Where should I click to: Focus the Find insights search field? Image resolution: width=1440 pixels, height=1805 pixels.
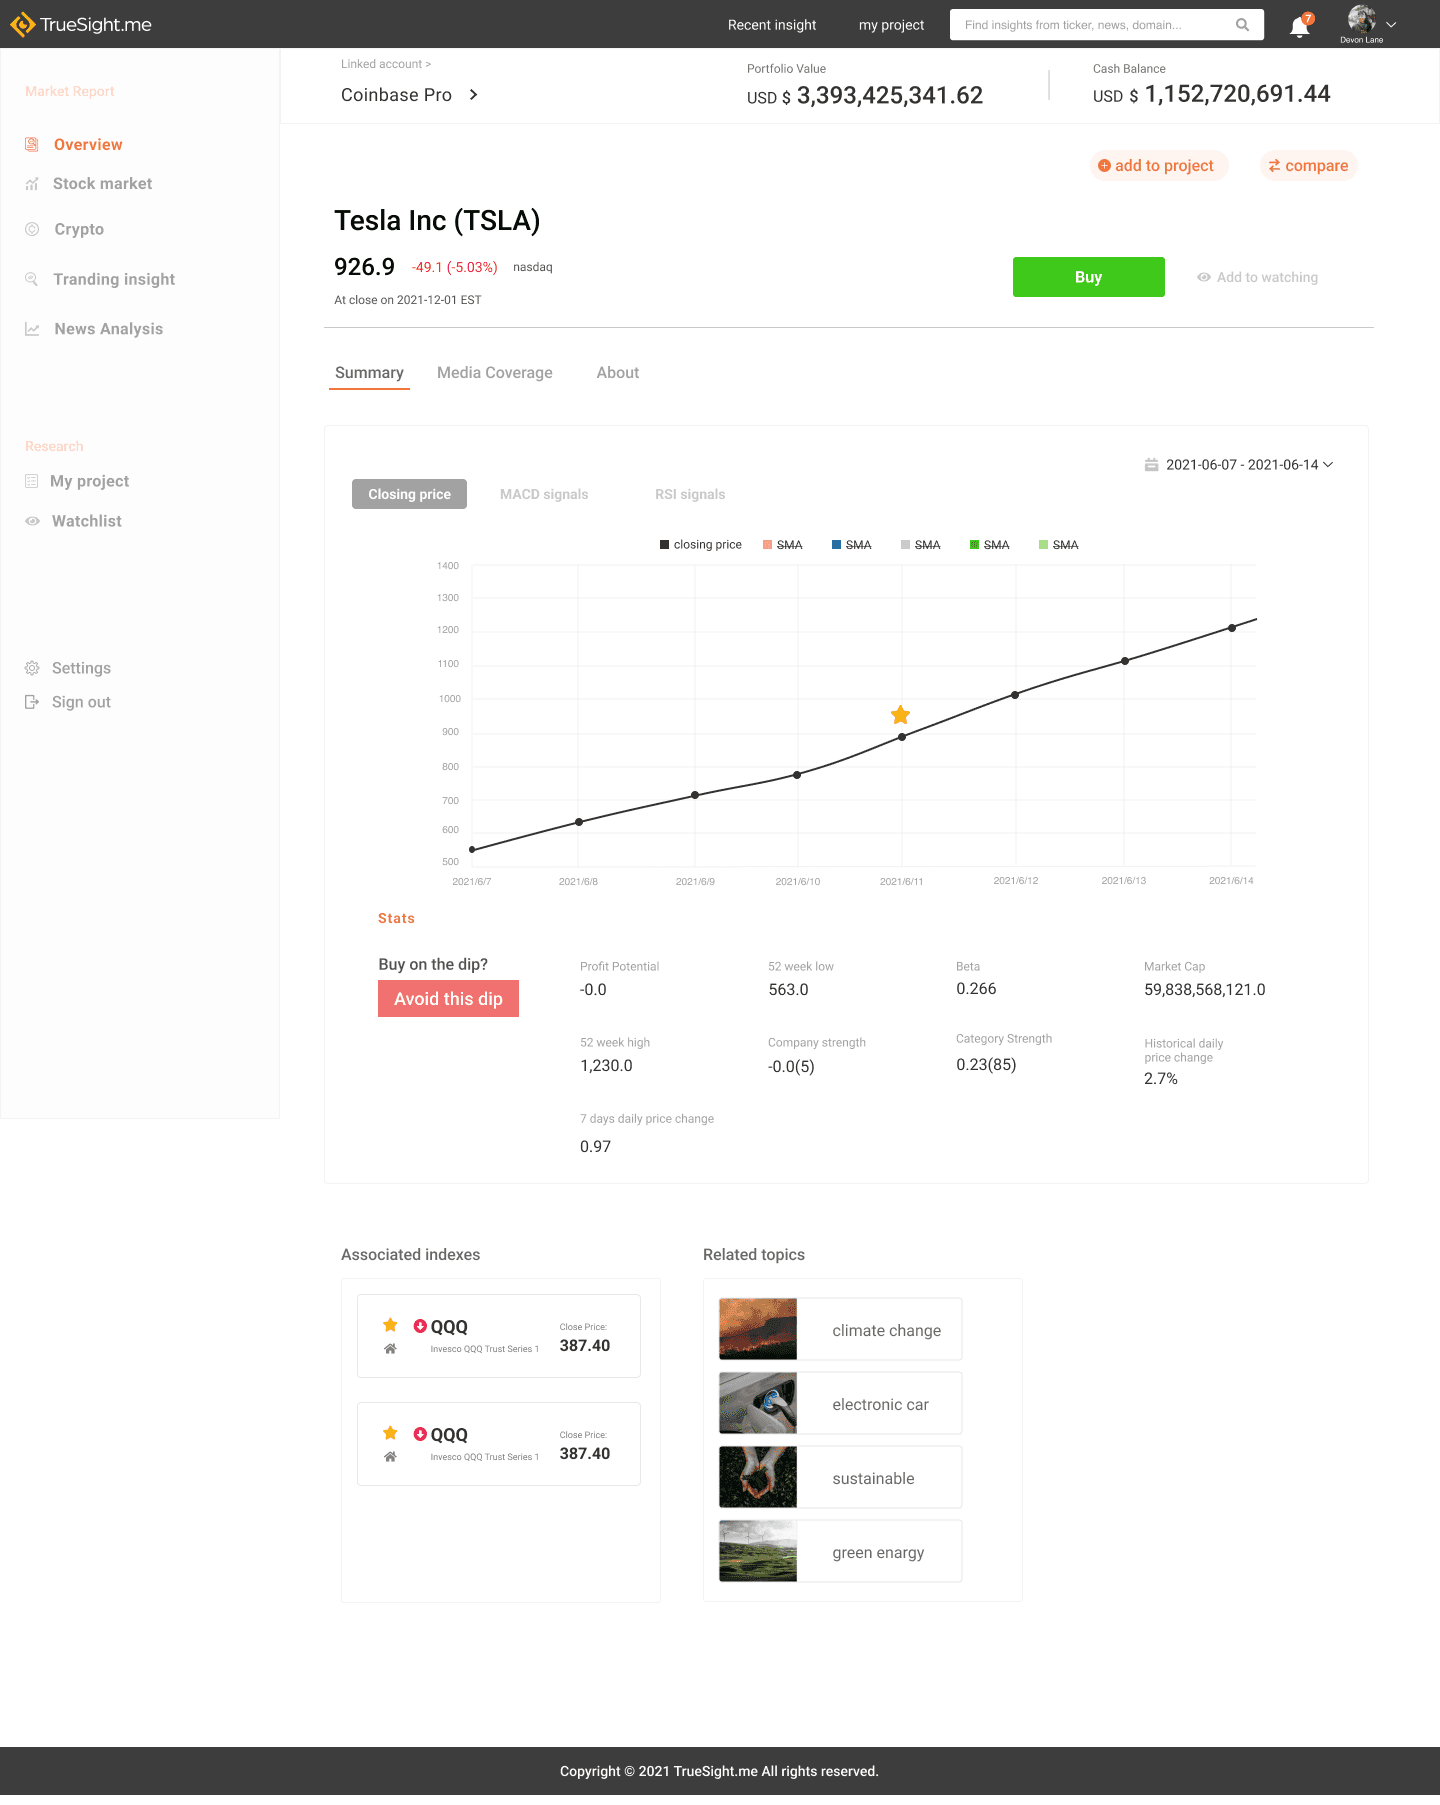[x=1107, y=25]
